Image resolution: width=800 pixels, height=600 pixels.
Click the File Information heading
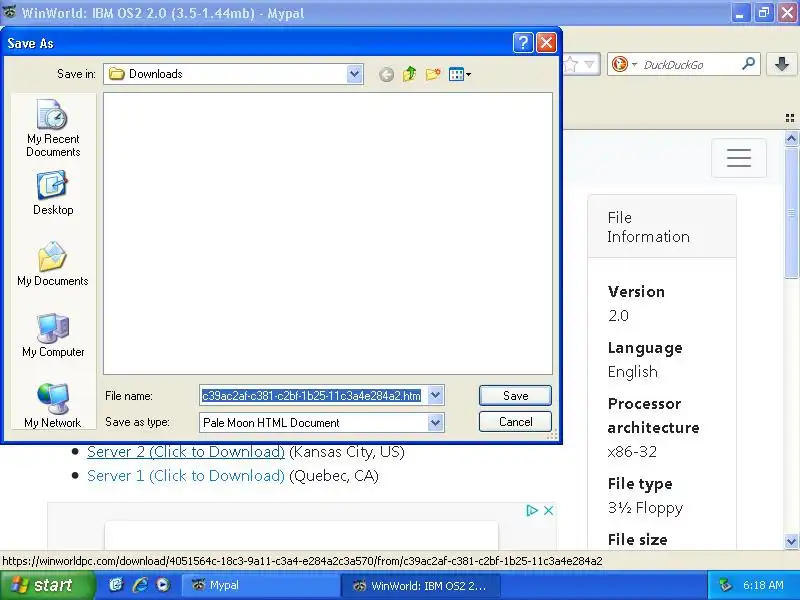[x=648, y=227]
